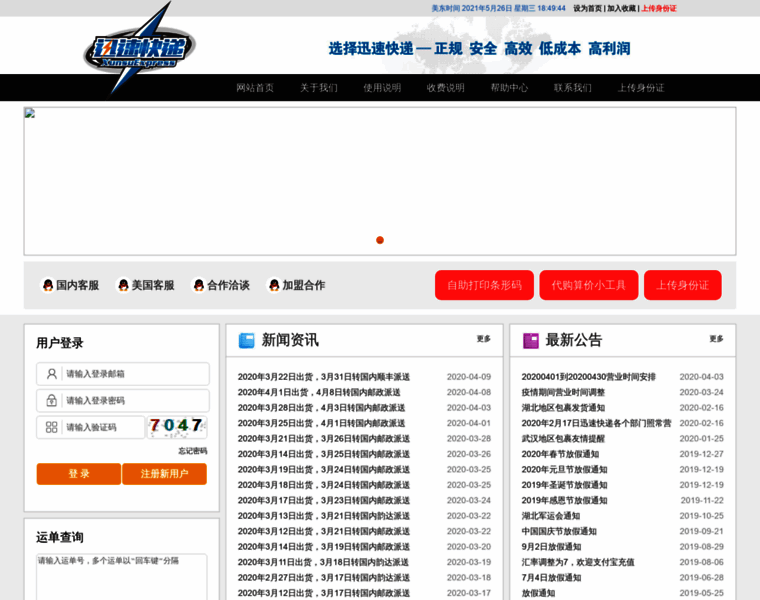Click 加入收藏 link at top
Viewport: 760px width, 600px height.
click(621, 8)
